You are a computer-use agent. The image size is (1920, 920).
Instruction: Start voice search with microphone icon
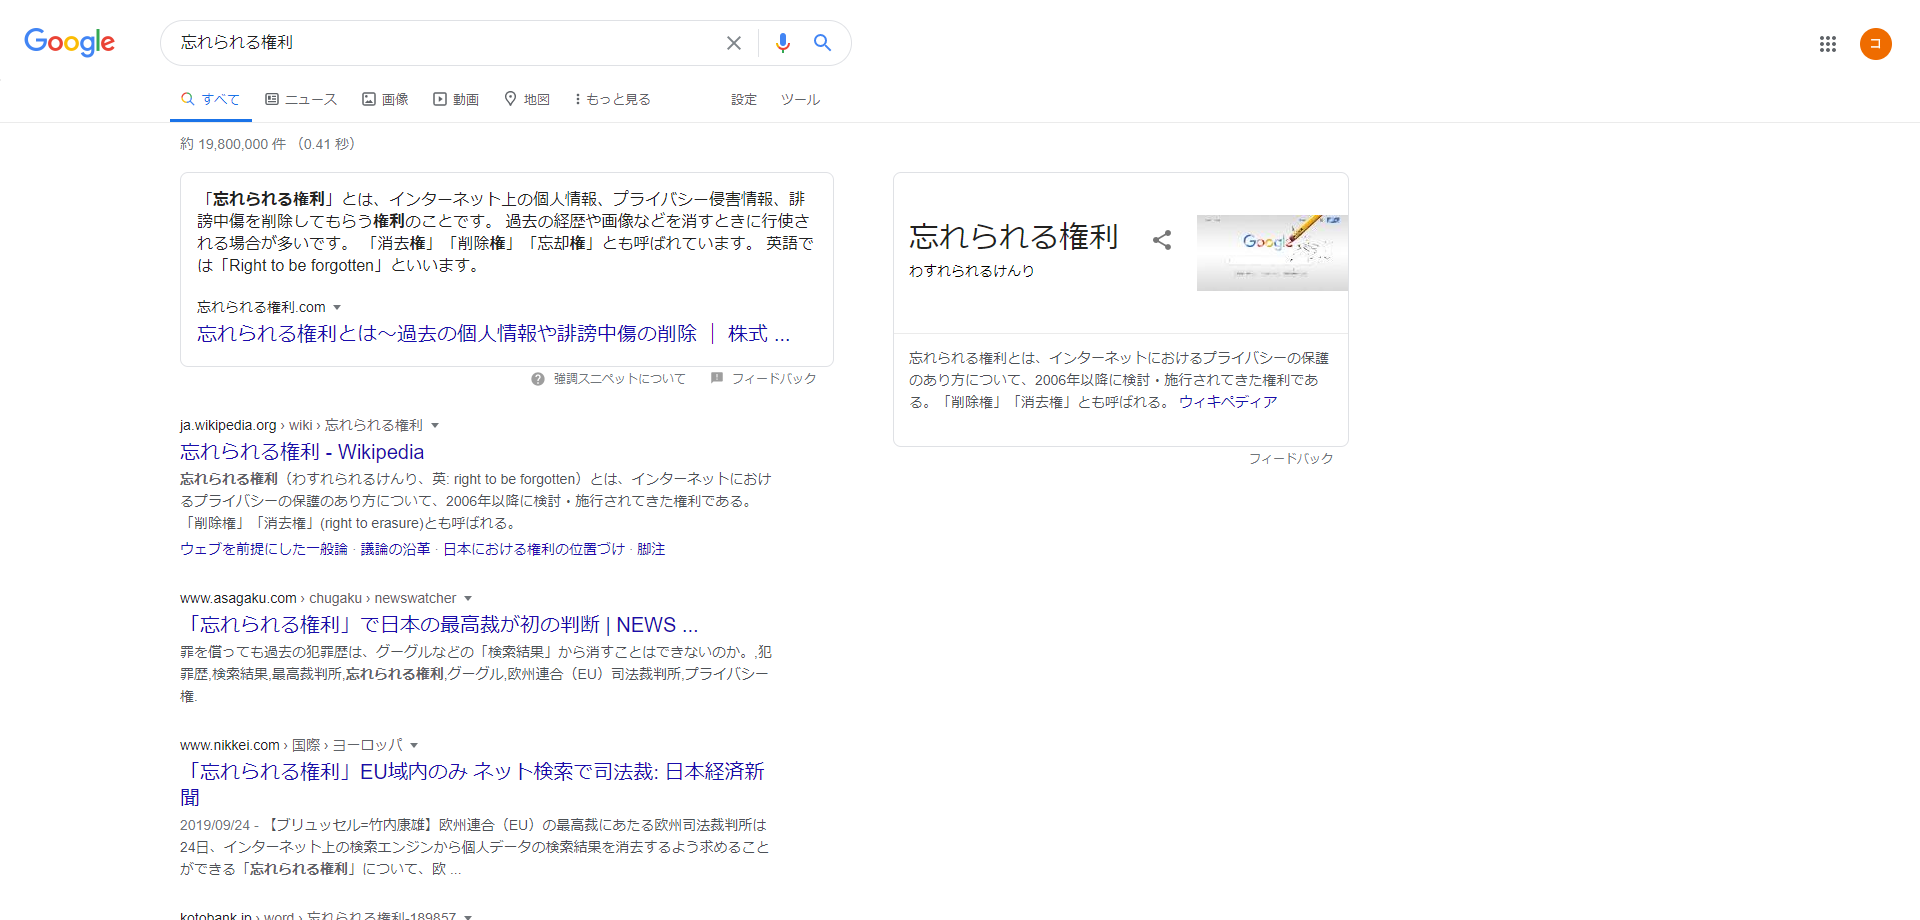click(783, 43)
